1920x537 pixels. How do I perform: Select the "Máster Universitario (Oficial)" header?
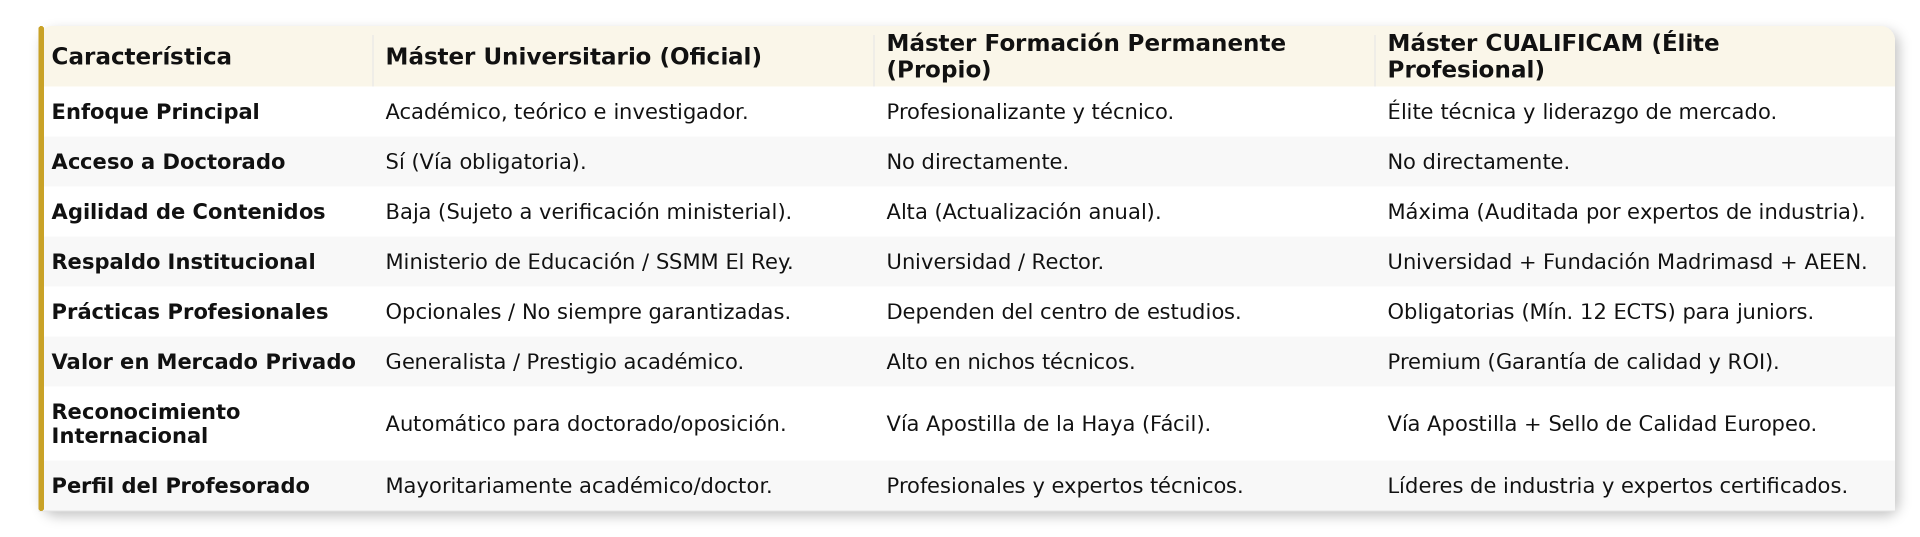pos(573,57)
